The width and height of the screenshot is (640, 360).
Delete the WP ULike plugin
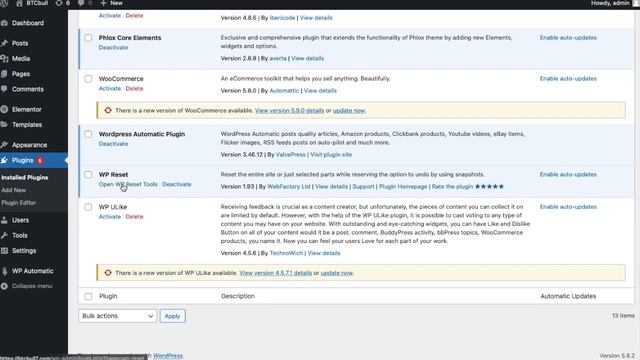pyautogui.click(x=134, y=217)
